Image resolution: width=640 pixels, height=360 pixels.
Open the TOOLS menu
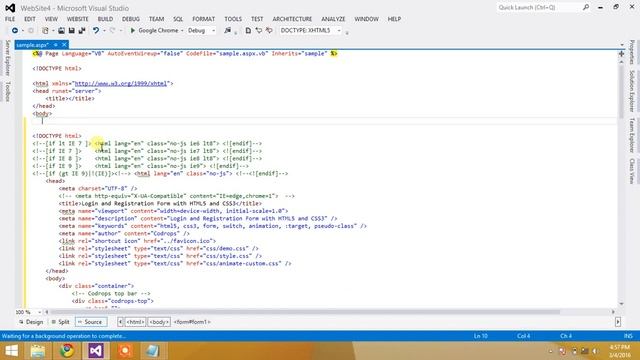tap(233, 19)
